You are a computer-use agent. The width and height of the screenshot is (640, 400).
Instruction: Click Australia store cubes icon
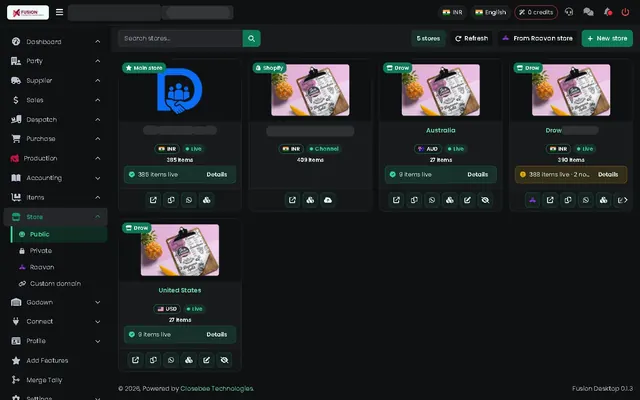[x=449, y=200]
